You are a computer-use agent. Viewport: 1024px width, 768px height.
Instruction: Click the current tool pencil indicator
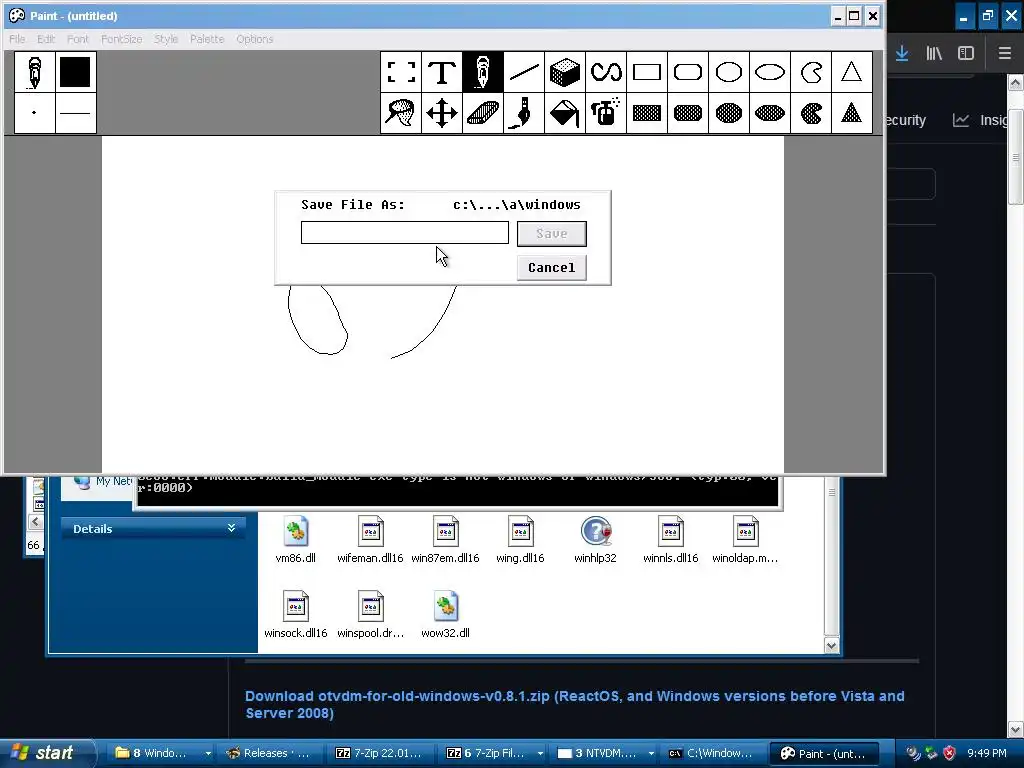[35, 72]
